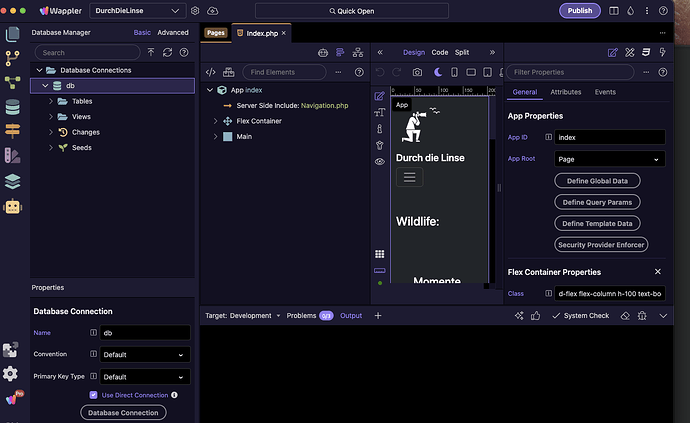This screenshot has width=690, height=423.
Task: Click the Primary Key Type dropdown
Action: 145,377
